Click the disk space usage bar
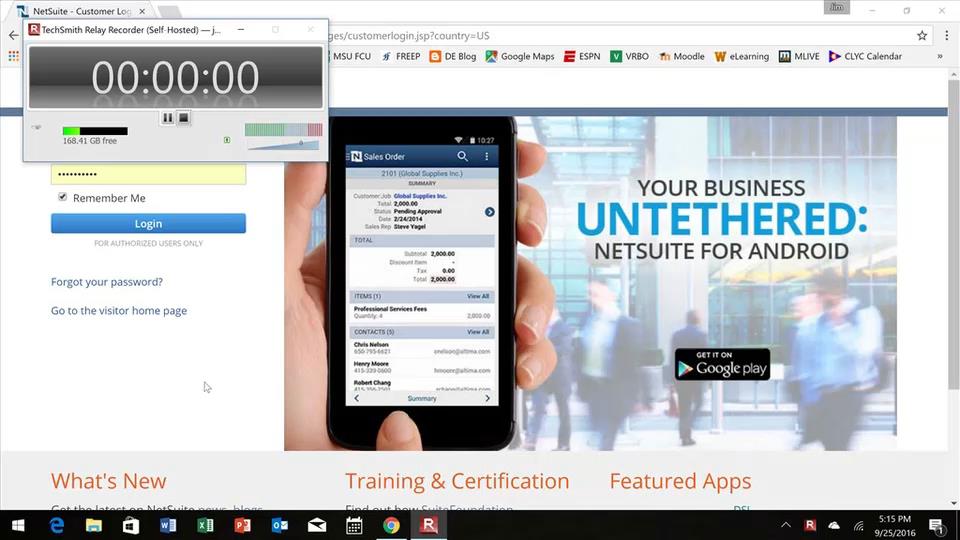This screenshot has height=540, width=960. 95,131
